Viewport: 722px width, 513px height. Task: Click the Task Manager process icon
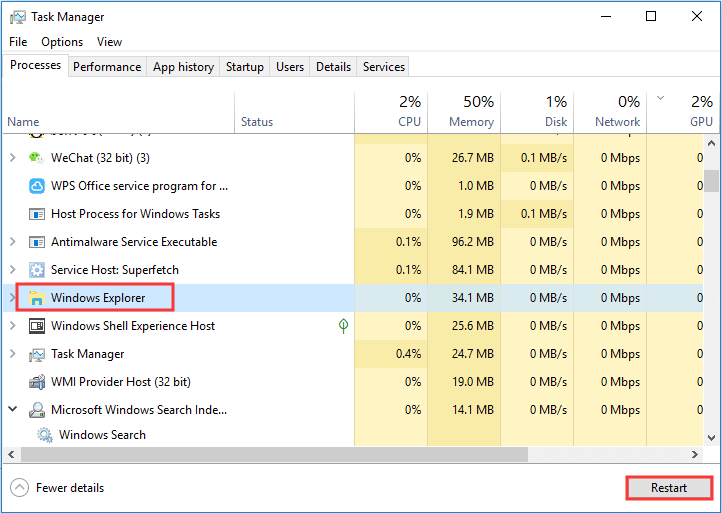click(36, 354)
